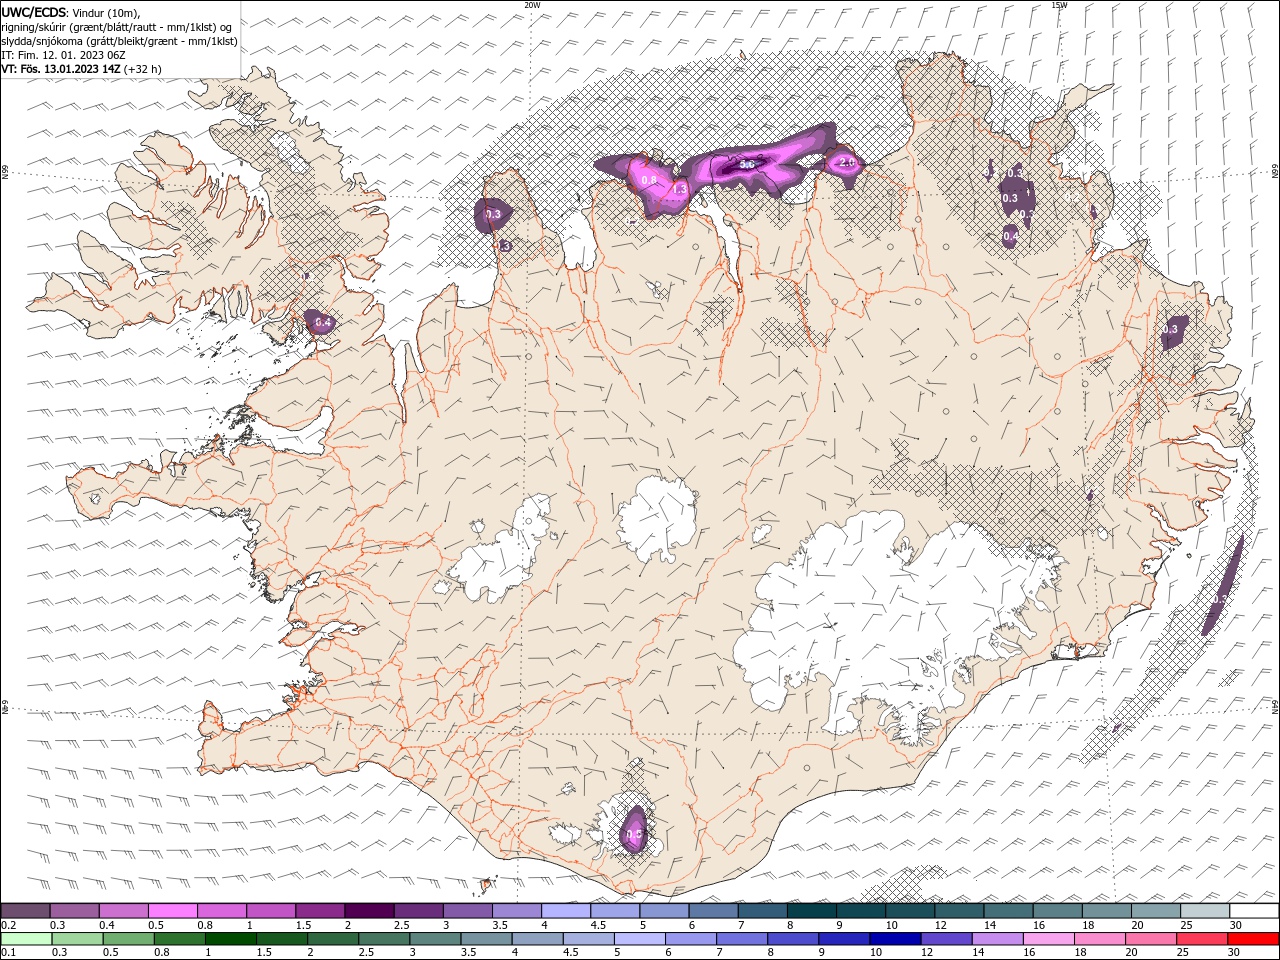Click the '15W' longitude label at top
The width and height of the screenshot is (1280, 960).
1059,5
